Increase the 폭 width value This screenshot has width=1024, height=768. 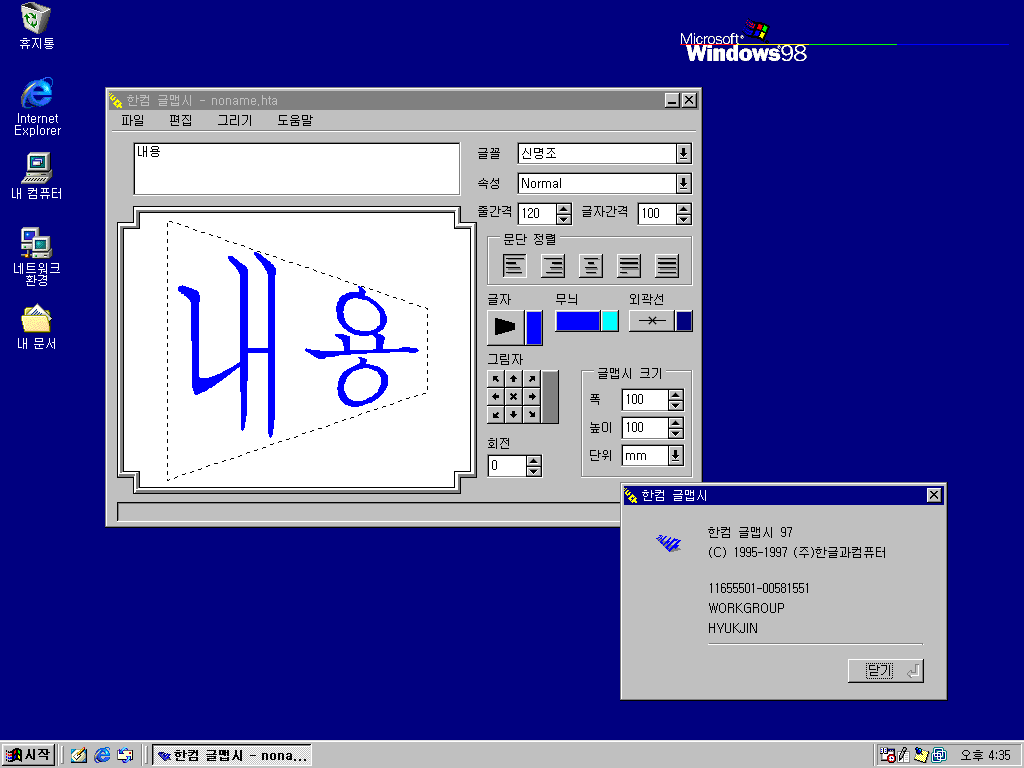676,394
